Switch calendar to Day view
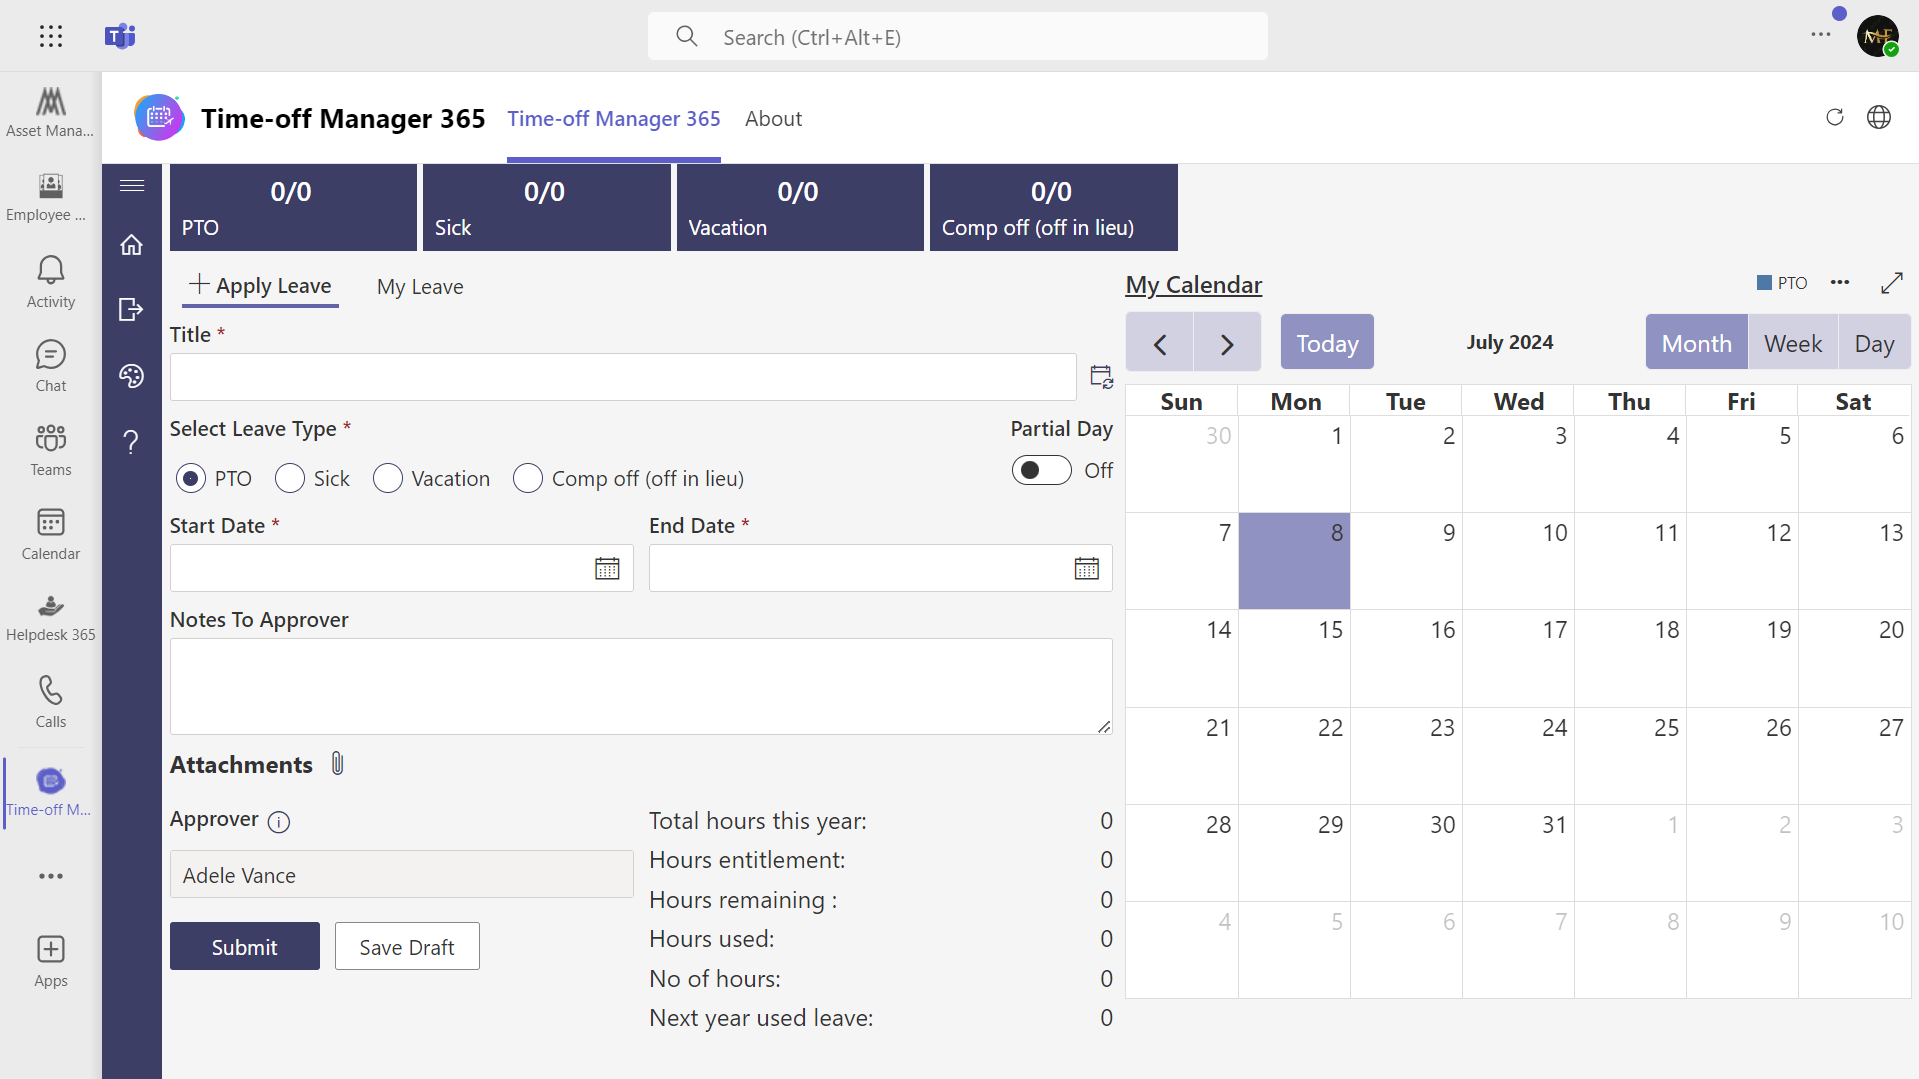The width and height of the screenshot is (1919, 1079). point(1874,343)
